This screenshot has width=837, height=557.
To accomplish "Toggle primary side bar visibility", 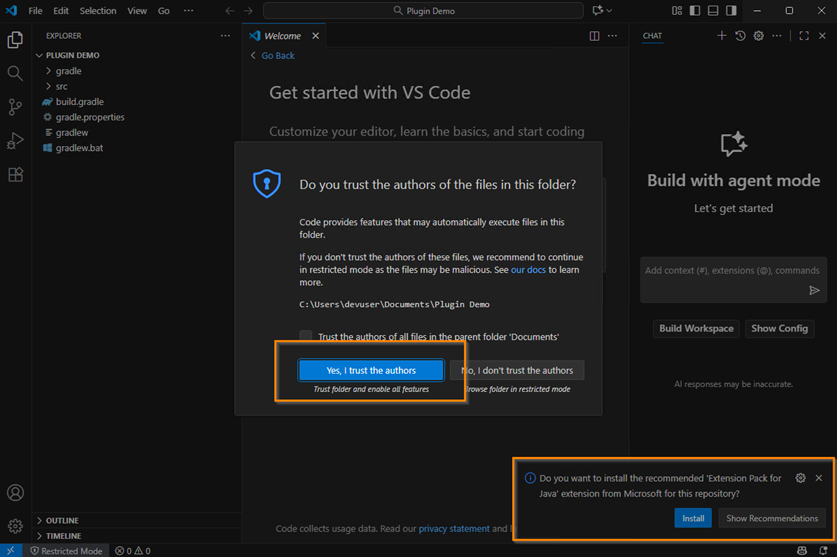I will click(x=695, y=11).
